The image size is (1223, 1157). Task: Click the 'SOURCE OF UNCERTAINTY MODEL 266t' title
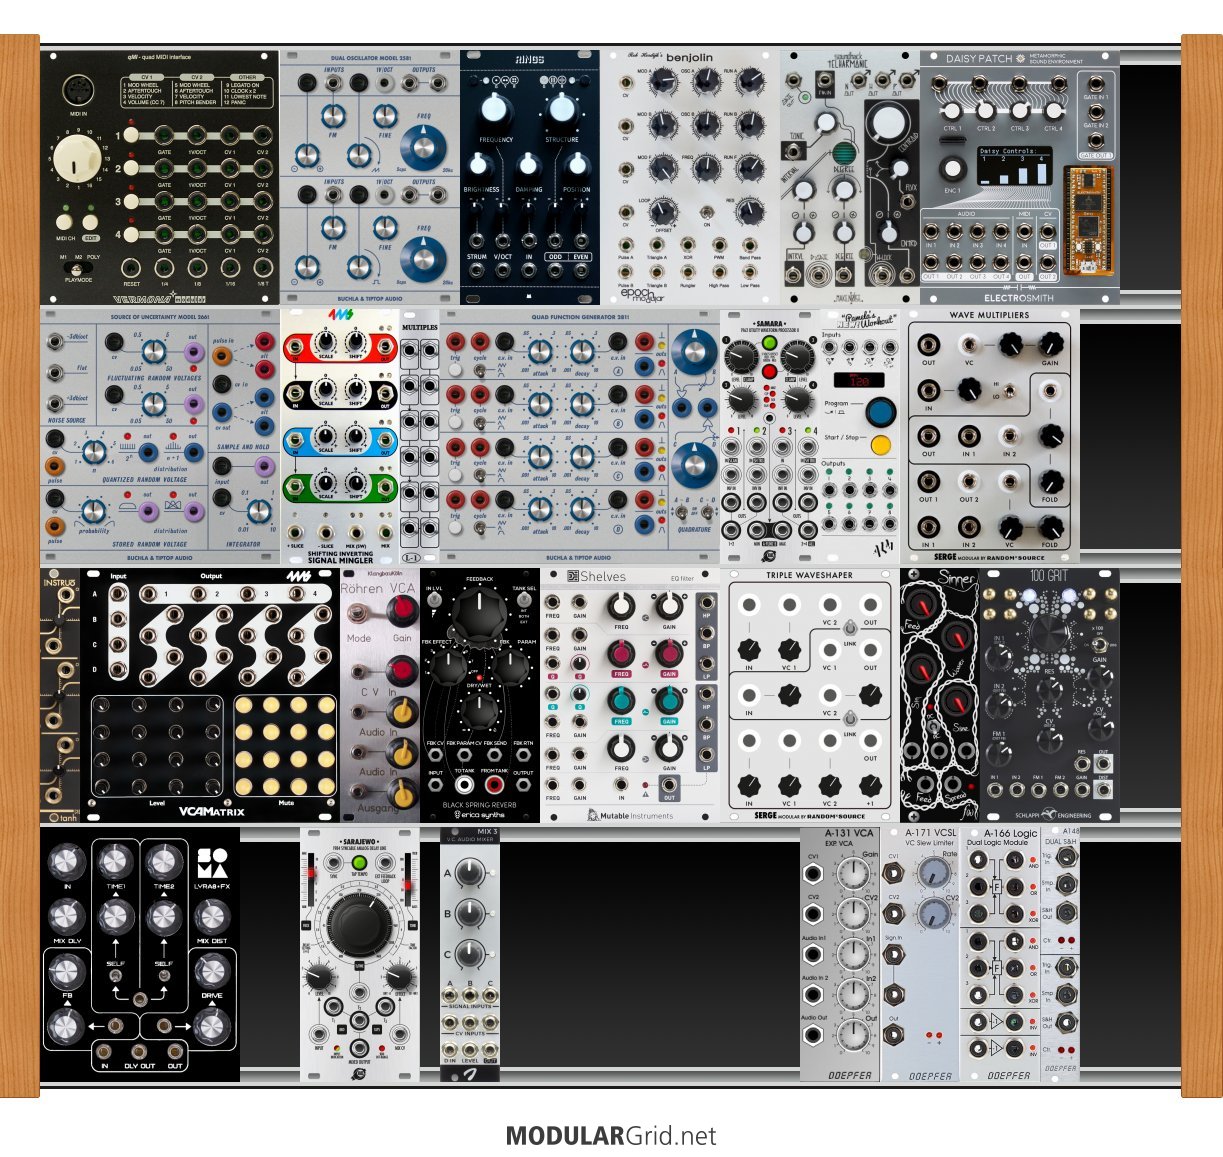coord(160,316)
